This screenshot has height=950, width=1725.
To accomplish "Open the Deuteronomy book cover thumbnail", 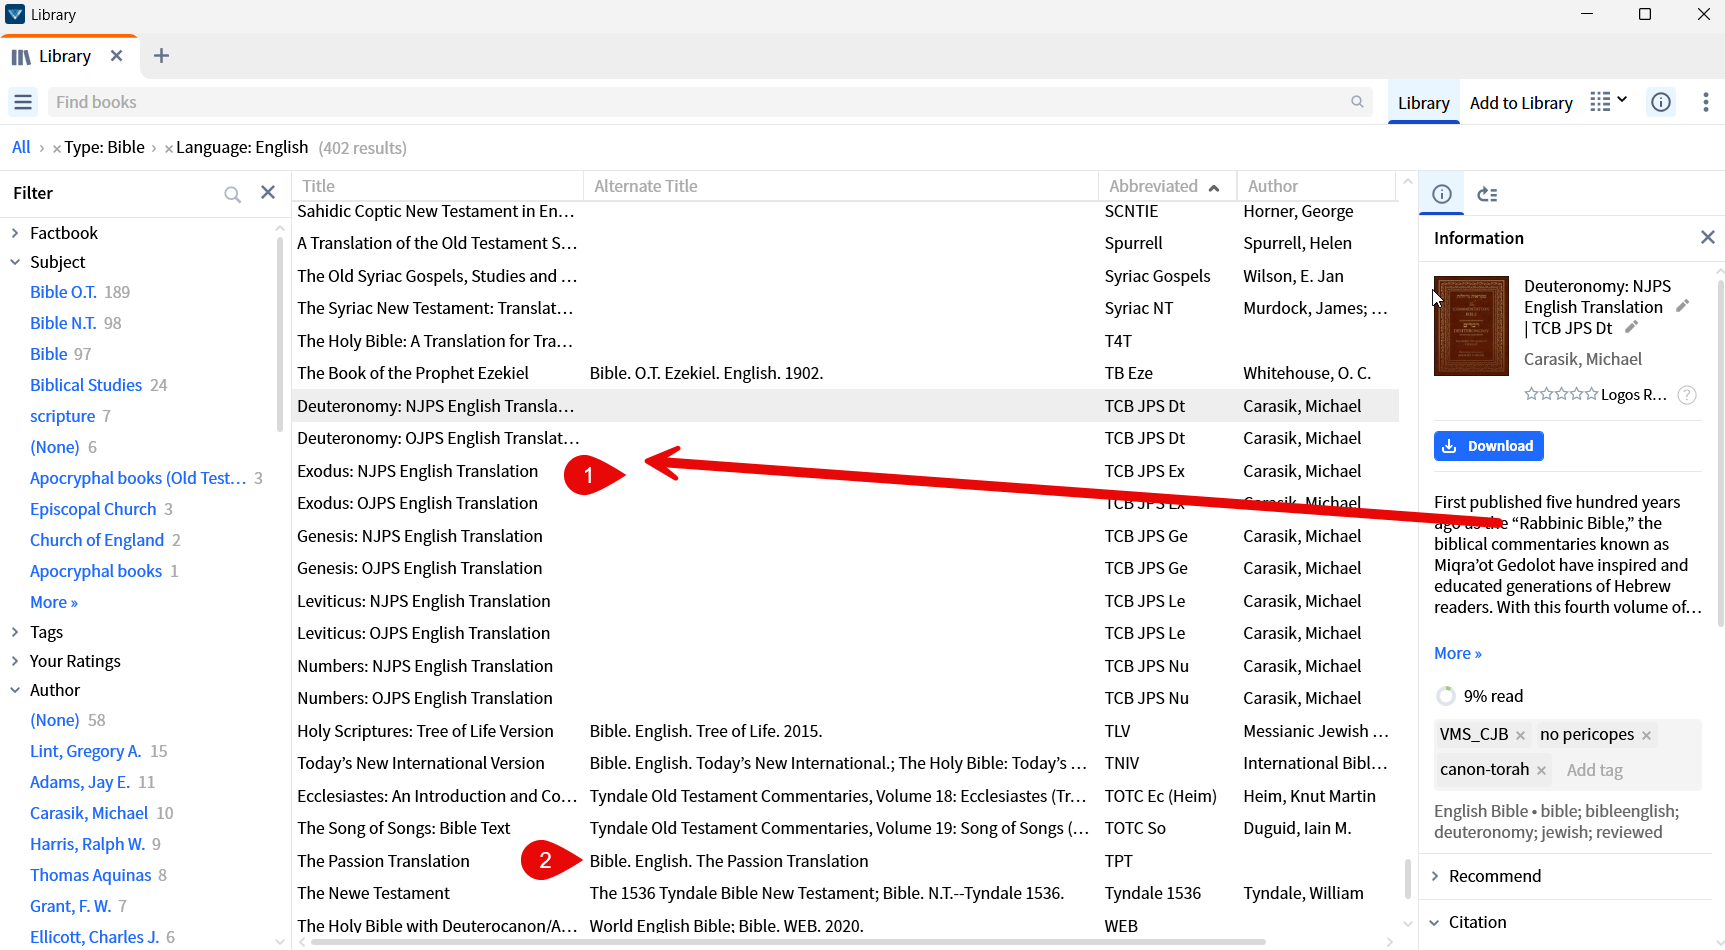I will [x=1471, y=326].
